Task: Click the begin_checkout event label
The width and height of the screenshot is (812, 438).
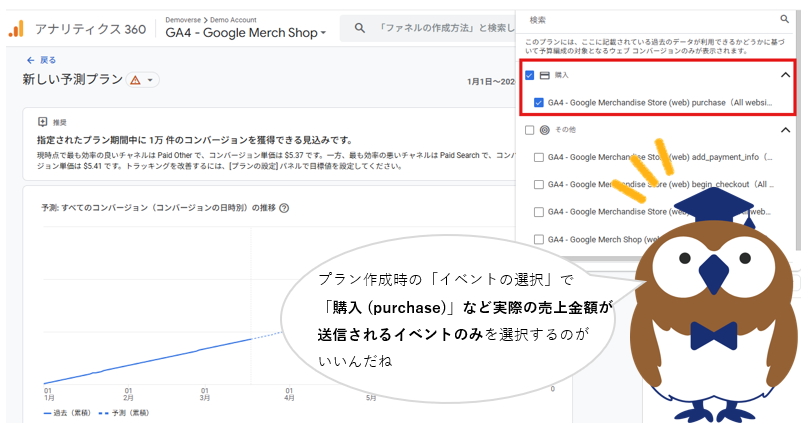Action: click(x=661, y=184)
